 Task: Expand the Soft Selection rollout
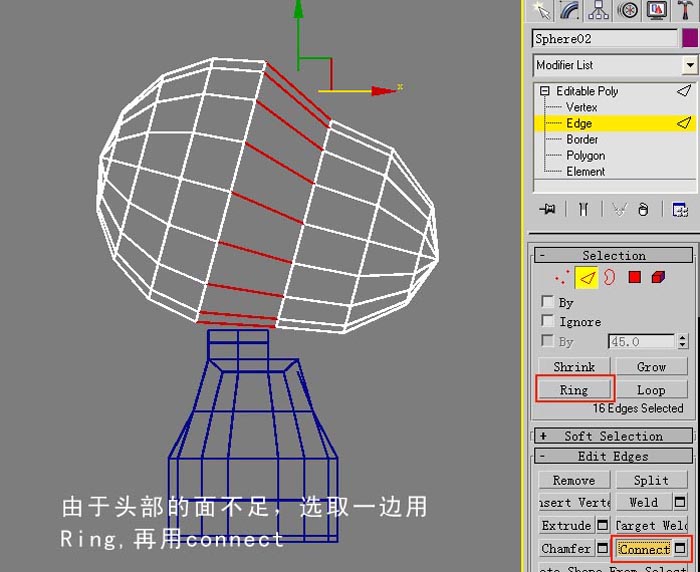(613, 436)
